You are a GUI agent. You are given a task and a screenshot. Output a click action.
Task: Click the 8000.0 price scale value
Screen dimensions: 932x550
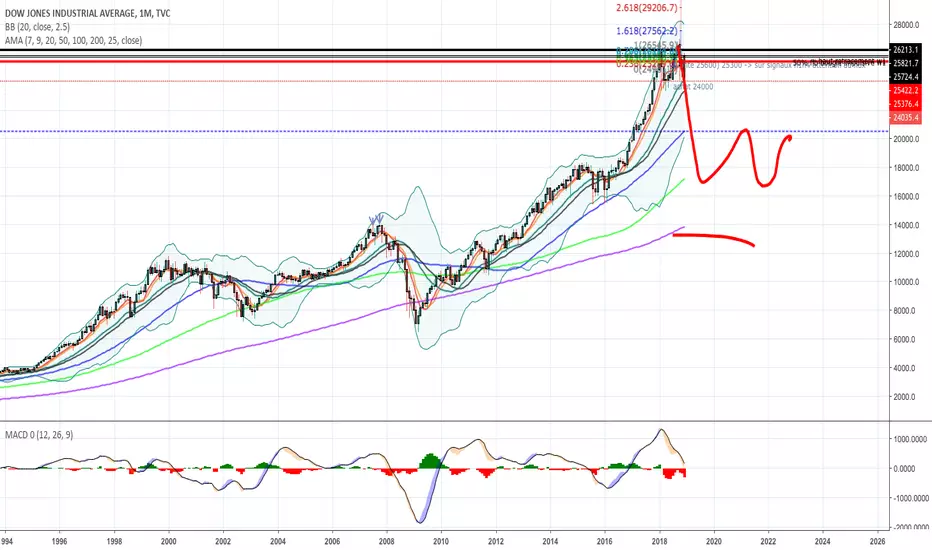pos(906,310)
